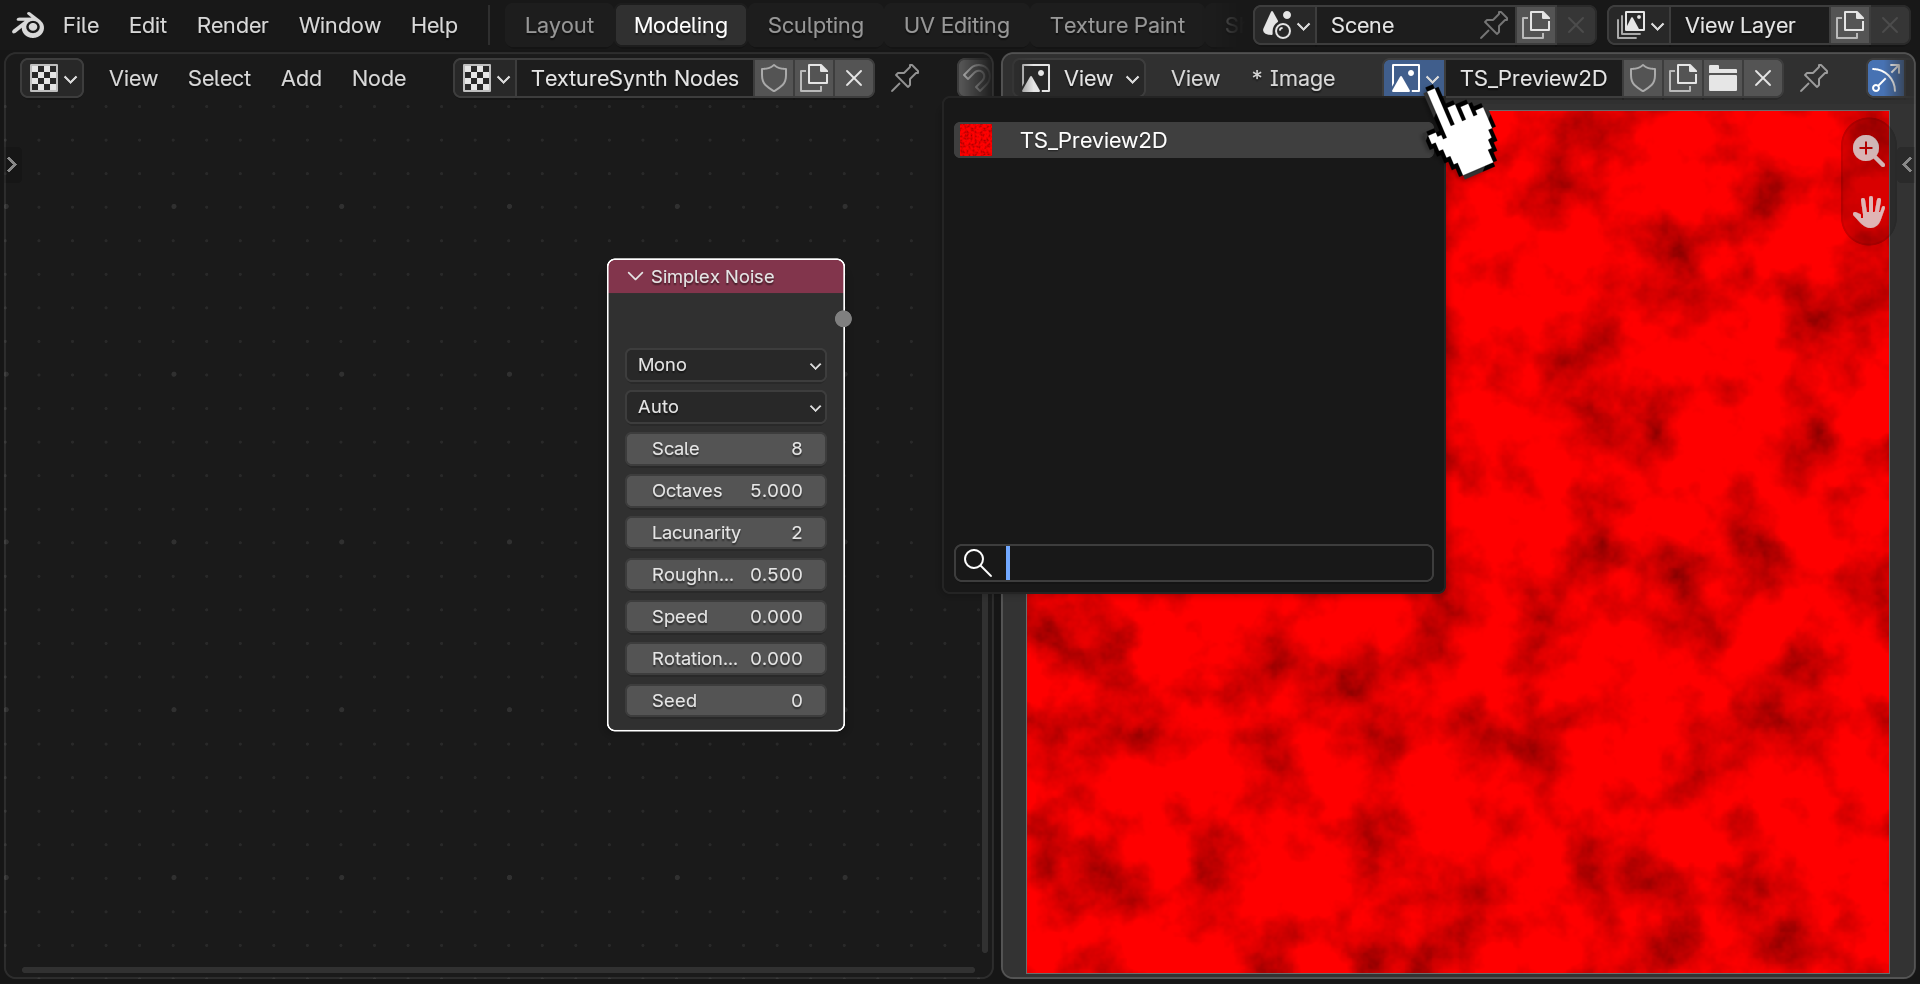Select TS_Preview2D from the image list
This screenshot has width=1920, height=984.
(1194, 140)
